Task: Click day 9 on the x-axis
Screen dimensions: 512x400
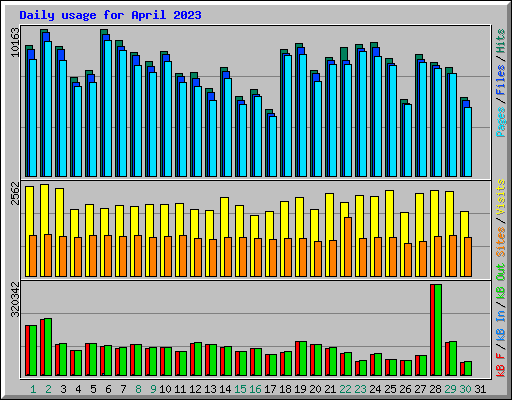Action: point(153,389)
